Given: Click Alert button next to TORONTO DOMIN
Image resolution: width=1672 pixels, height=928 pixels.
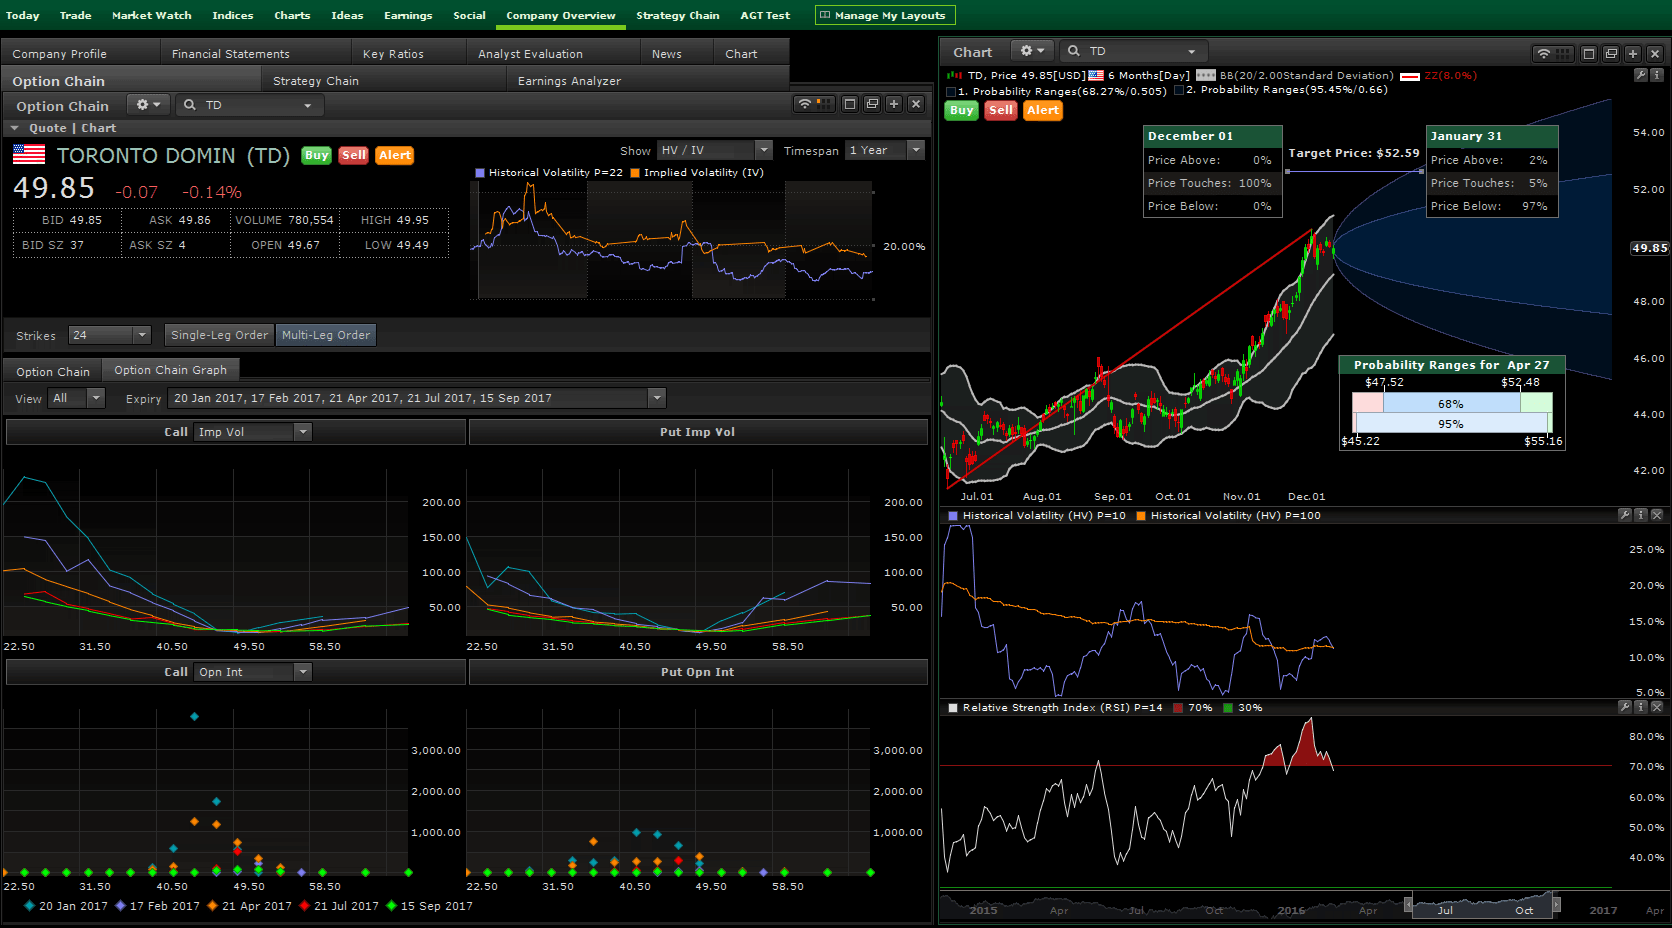Looking at the screenshot, I should click(395, 155).
